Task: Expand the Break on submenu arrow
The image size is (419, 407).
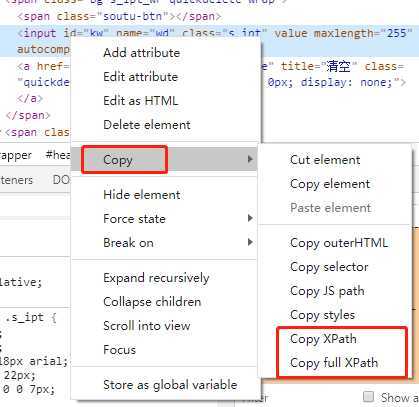Action: [250, 242]
